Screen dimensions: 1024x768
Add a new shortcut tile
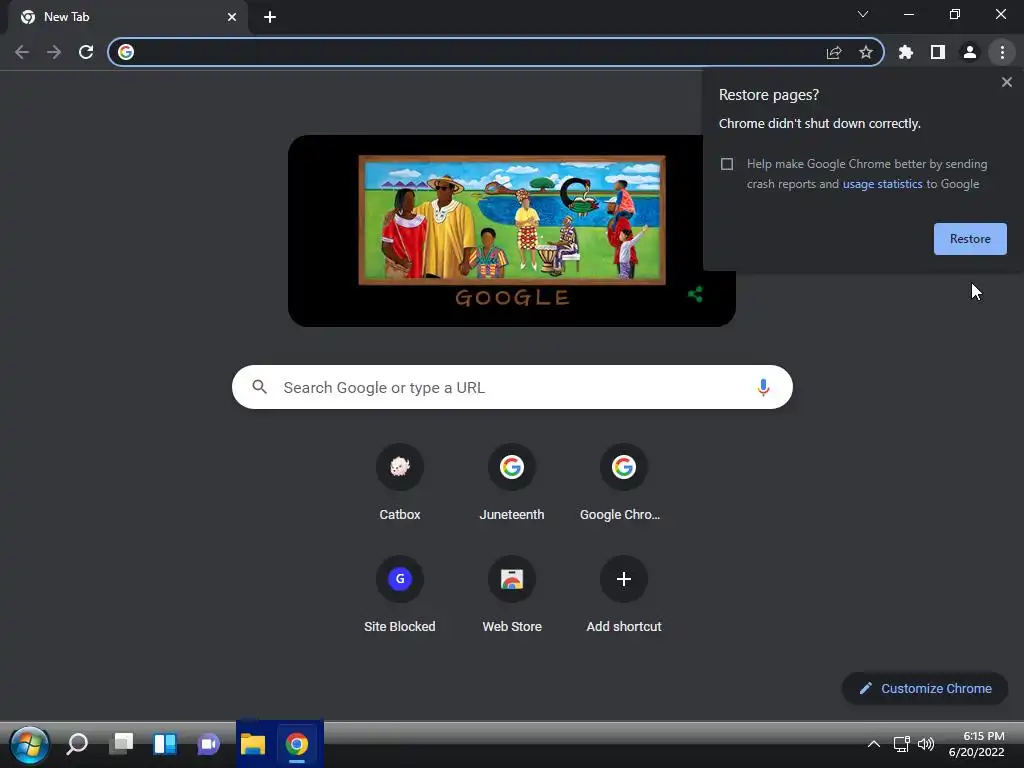tap(624, 594)
